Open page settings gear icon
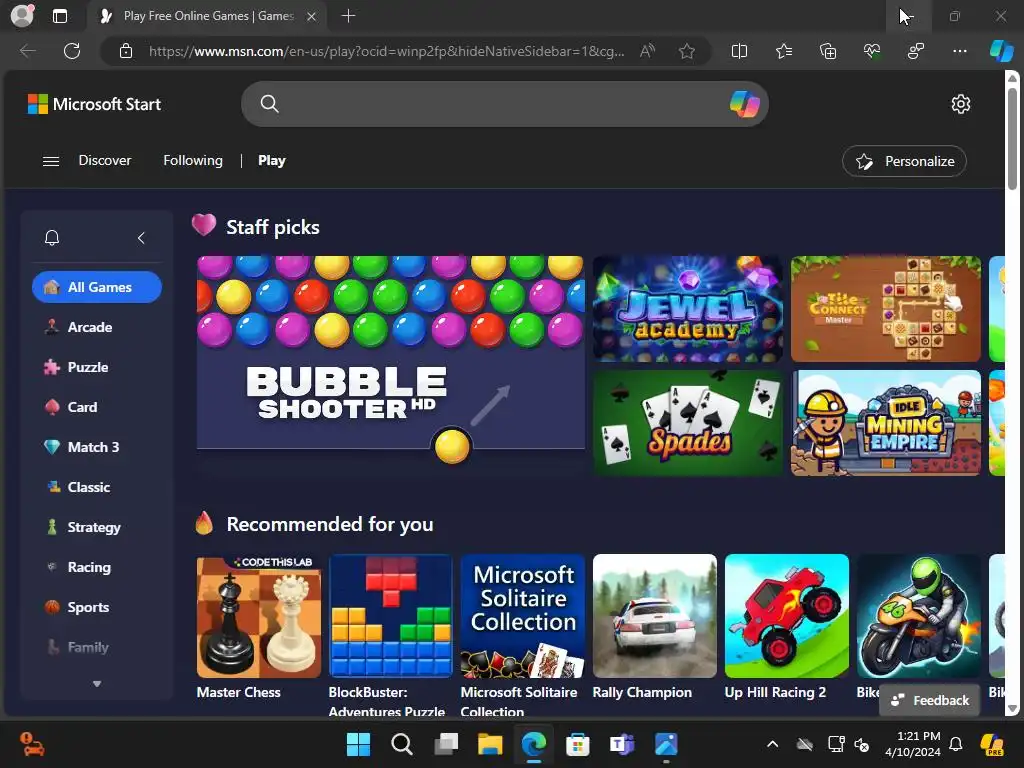This screenshot has height=768, width=1024. (x=961, y=104)
